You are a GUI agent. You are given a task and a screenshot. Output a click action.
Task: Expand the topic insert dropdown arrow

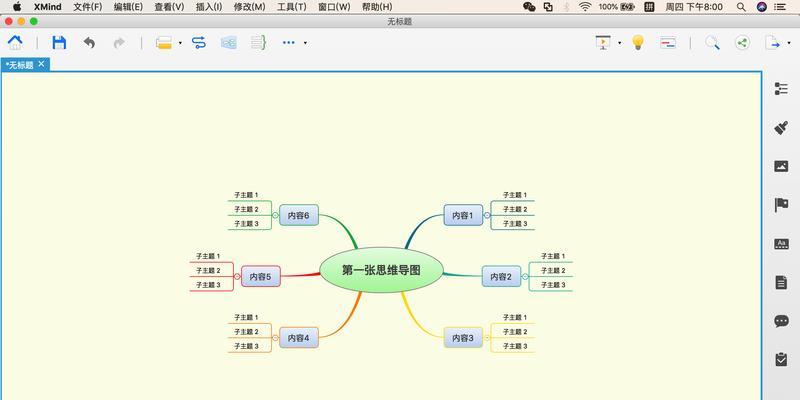pyautogui.click(x=180, y=43)
